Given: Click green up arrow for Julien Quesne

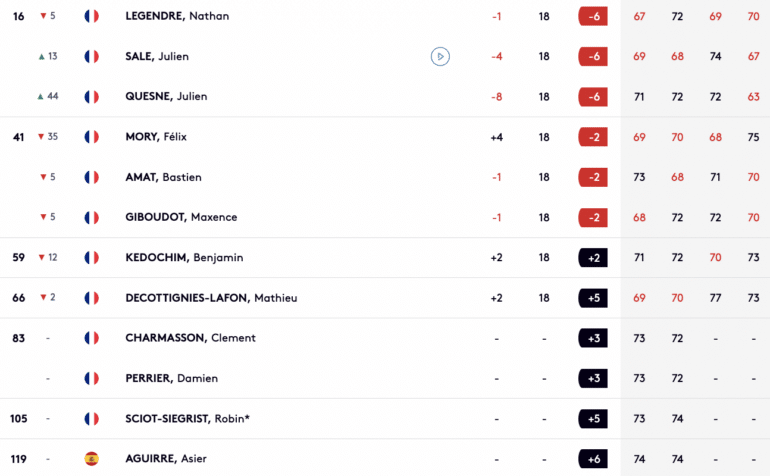Looking at the screenshot, I should point(41,97).
